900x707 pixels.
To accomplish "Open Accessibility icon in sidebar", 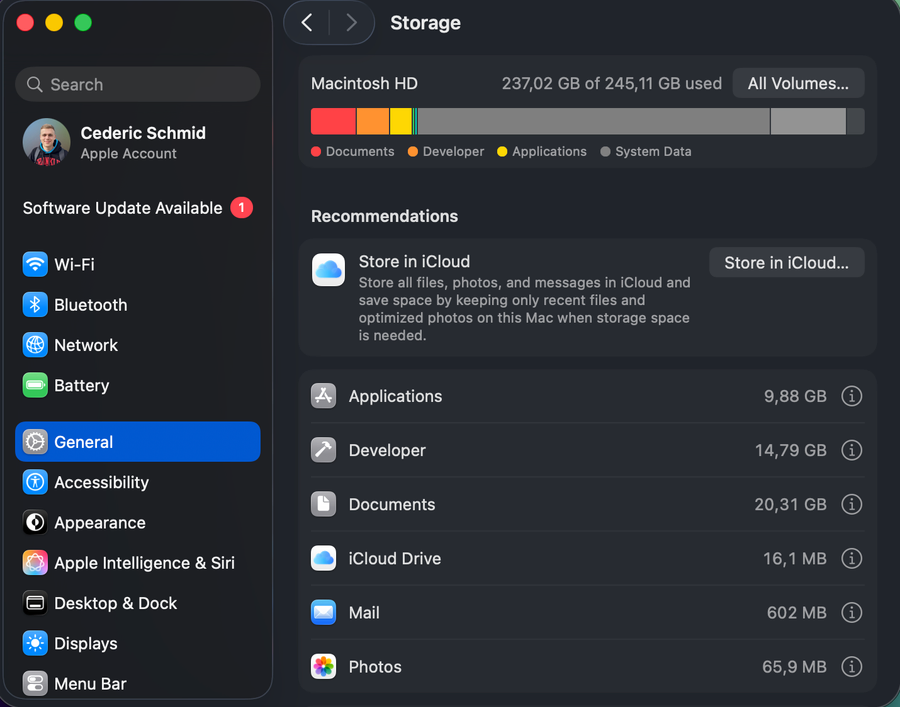I will tap(35, 482).
